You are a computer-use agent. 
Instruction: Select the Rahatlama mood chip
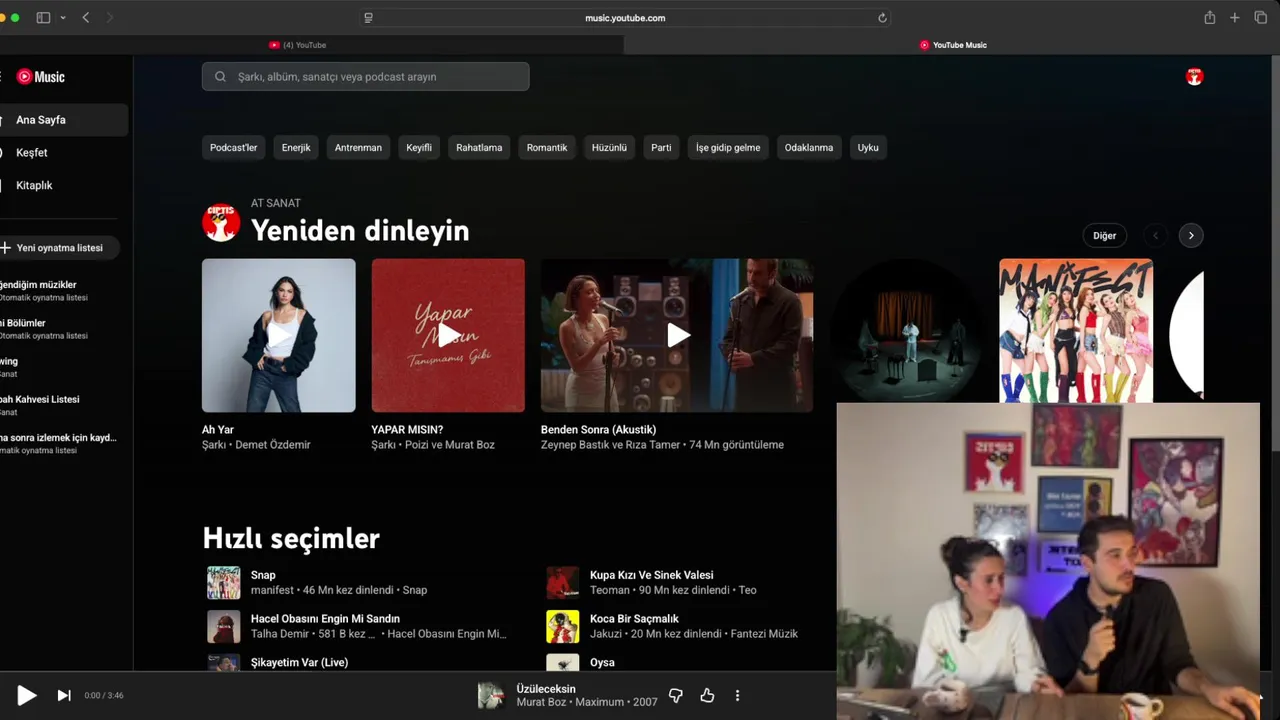pos(479,148)
